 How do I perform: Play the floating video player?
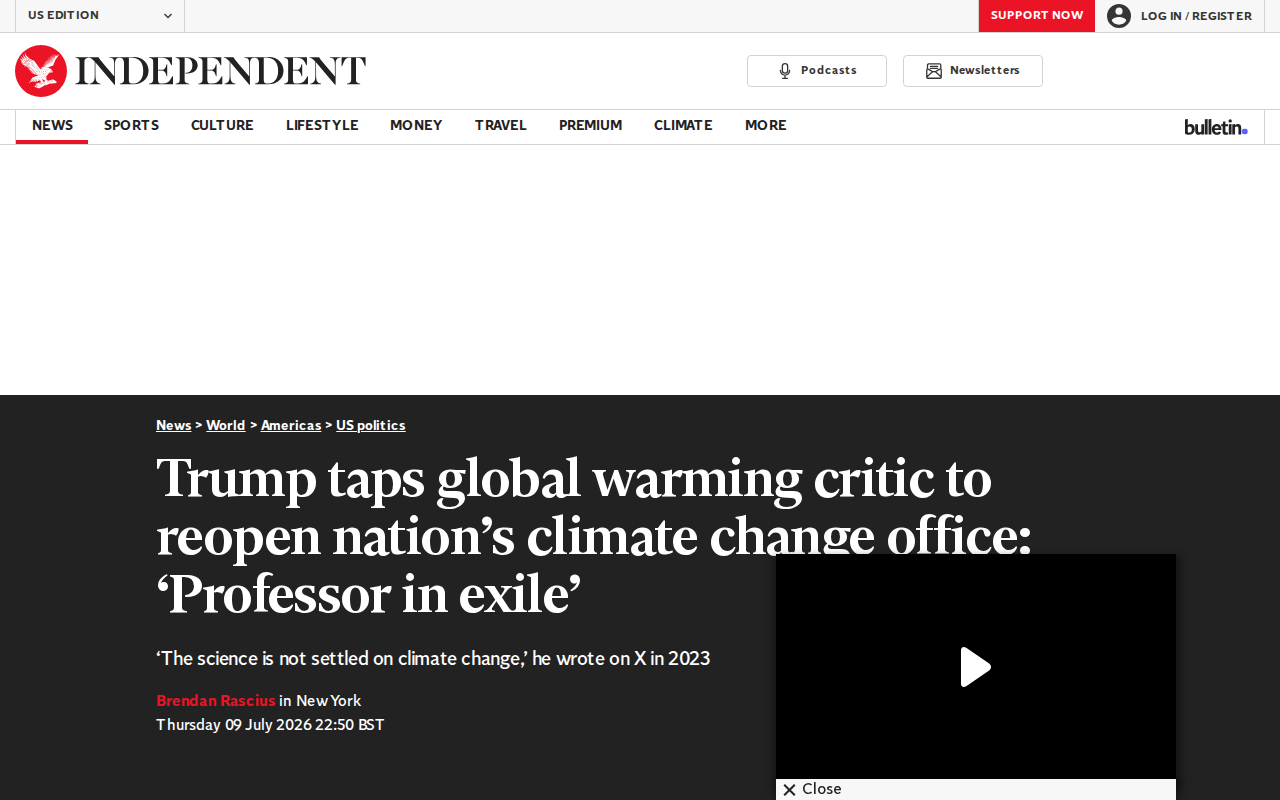[x=976, y=667]
